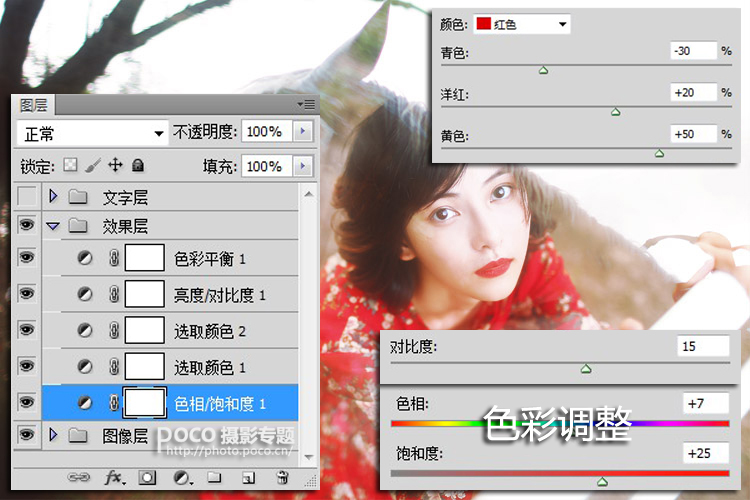Click the 饱和度 value field showing +25
The width and height of the screenshot is (750, 500).
tap(706, 453)
